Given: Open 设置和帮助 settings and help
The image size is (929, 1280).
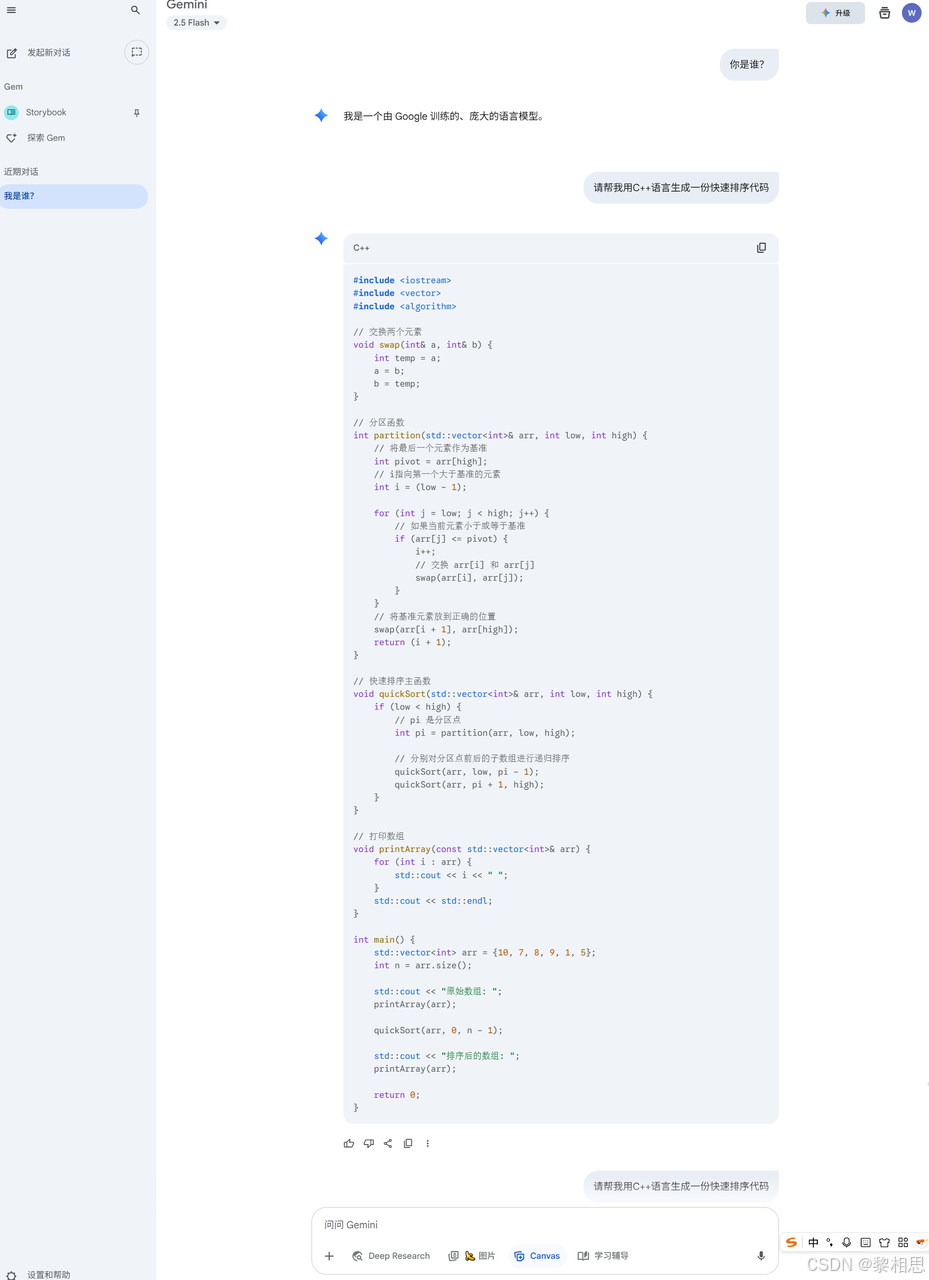Looking at the screenshot, I should tap(38, 1274).
